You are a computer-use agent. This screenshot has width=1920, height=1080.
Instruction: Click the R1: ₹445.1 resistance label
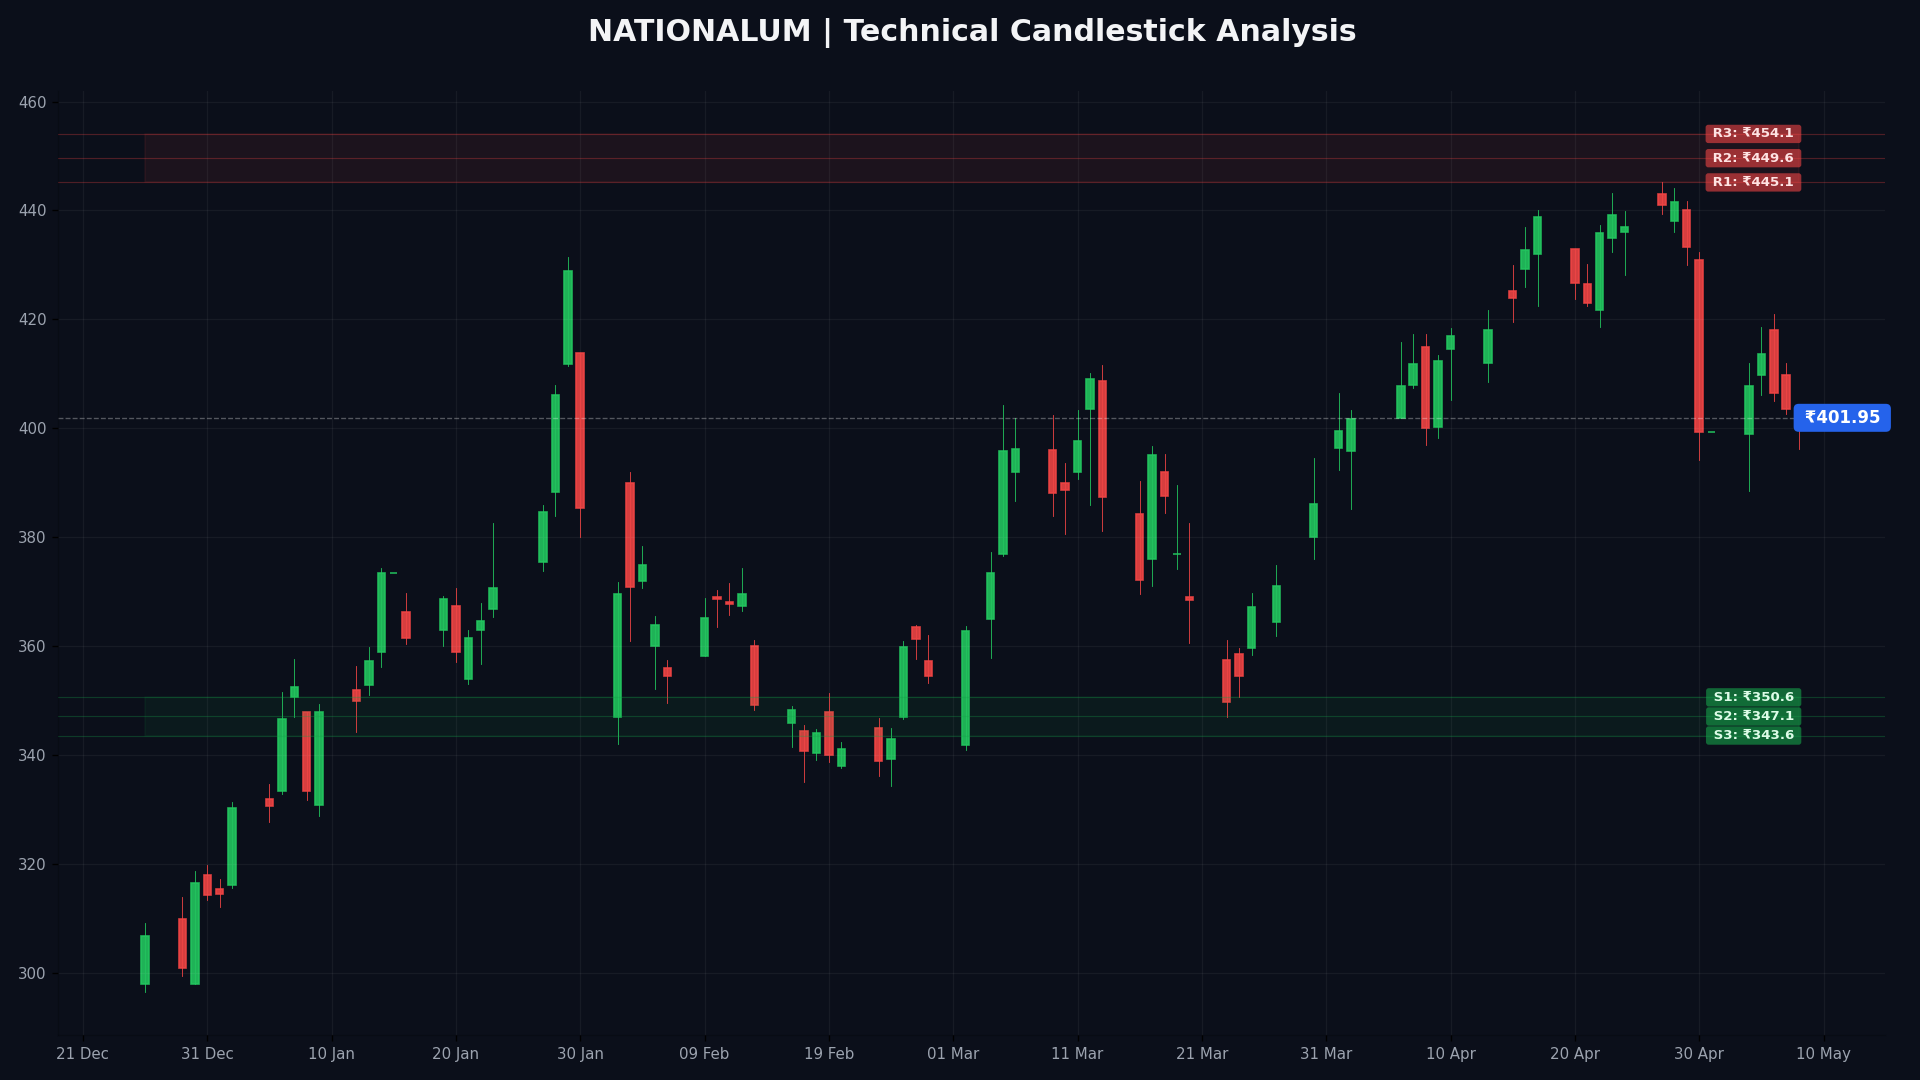(x=1753, y=182)
